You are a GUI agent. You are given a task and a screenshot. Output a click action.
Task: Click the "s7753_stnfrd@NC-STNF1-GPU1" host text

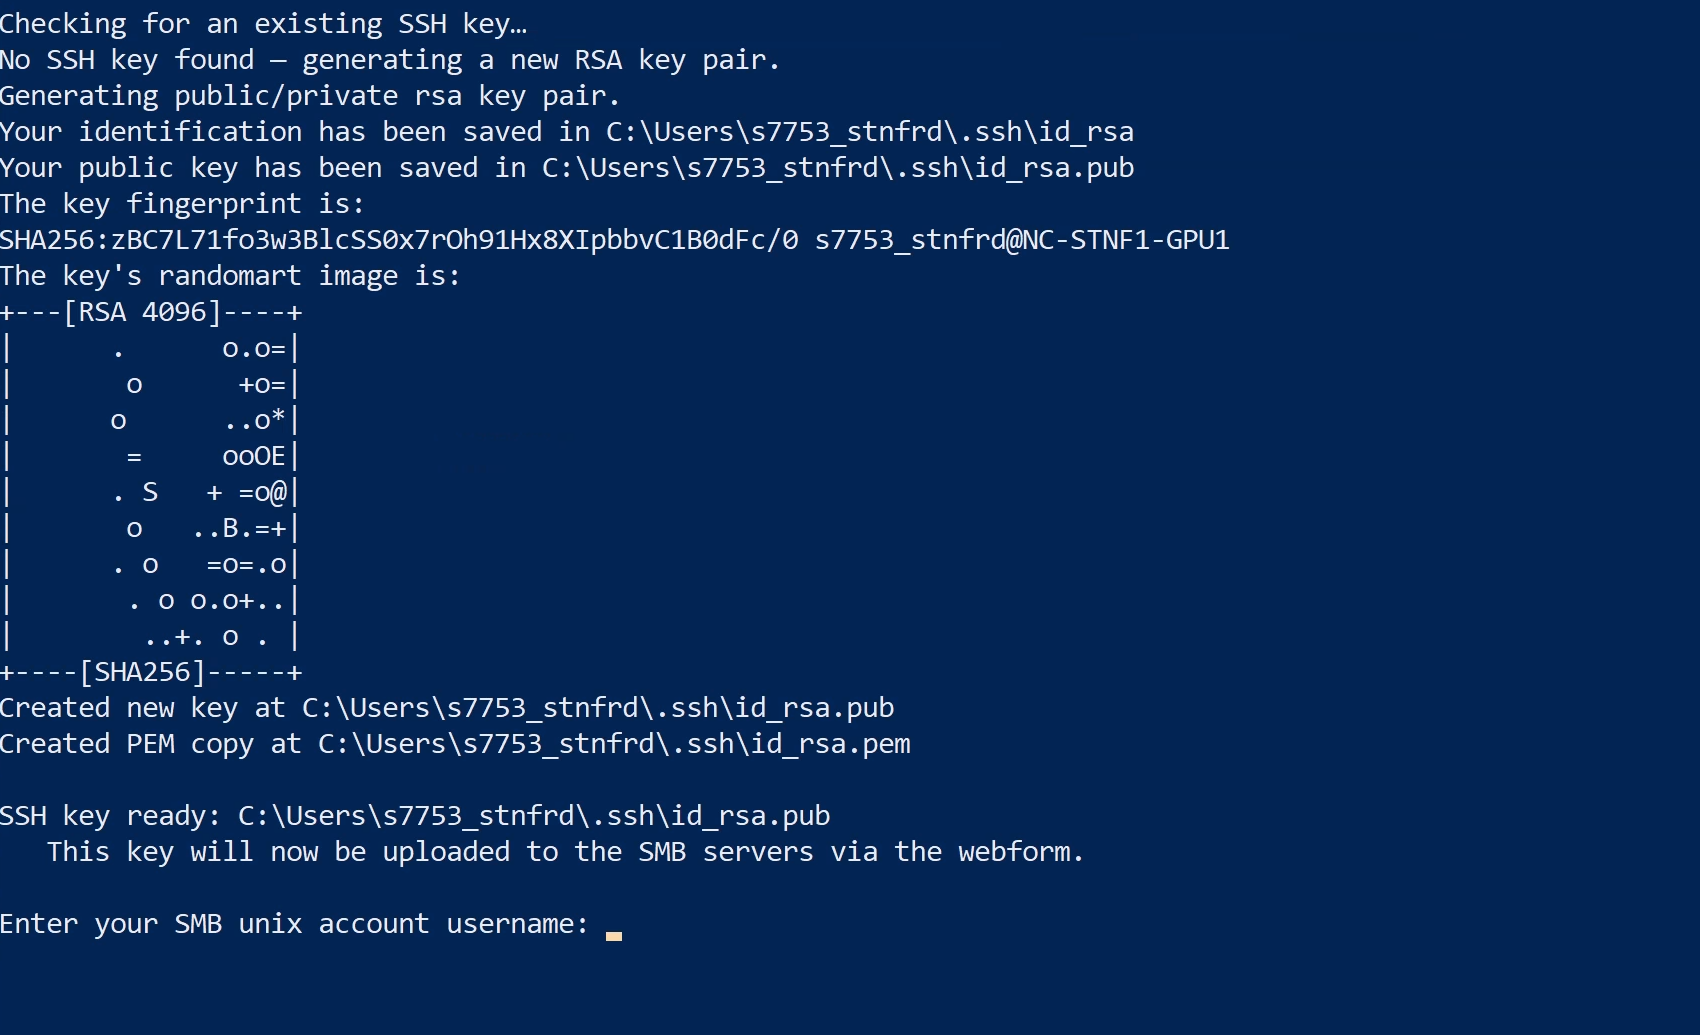pos(1021,240)
